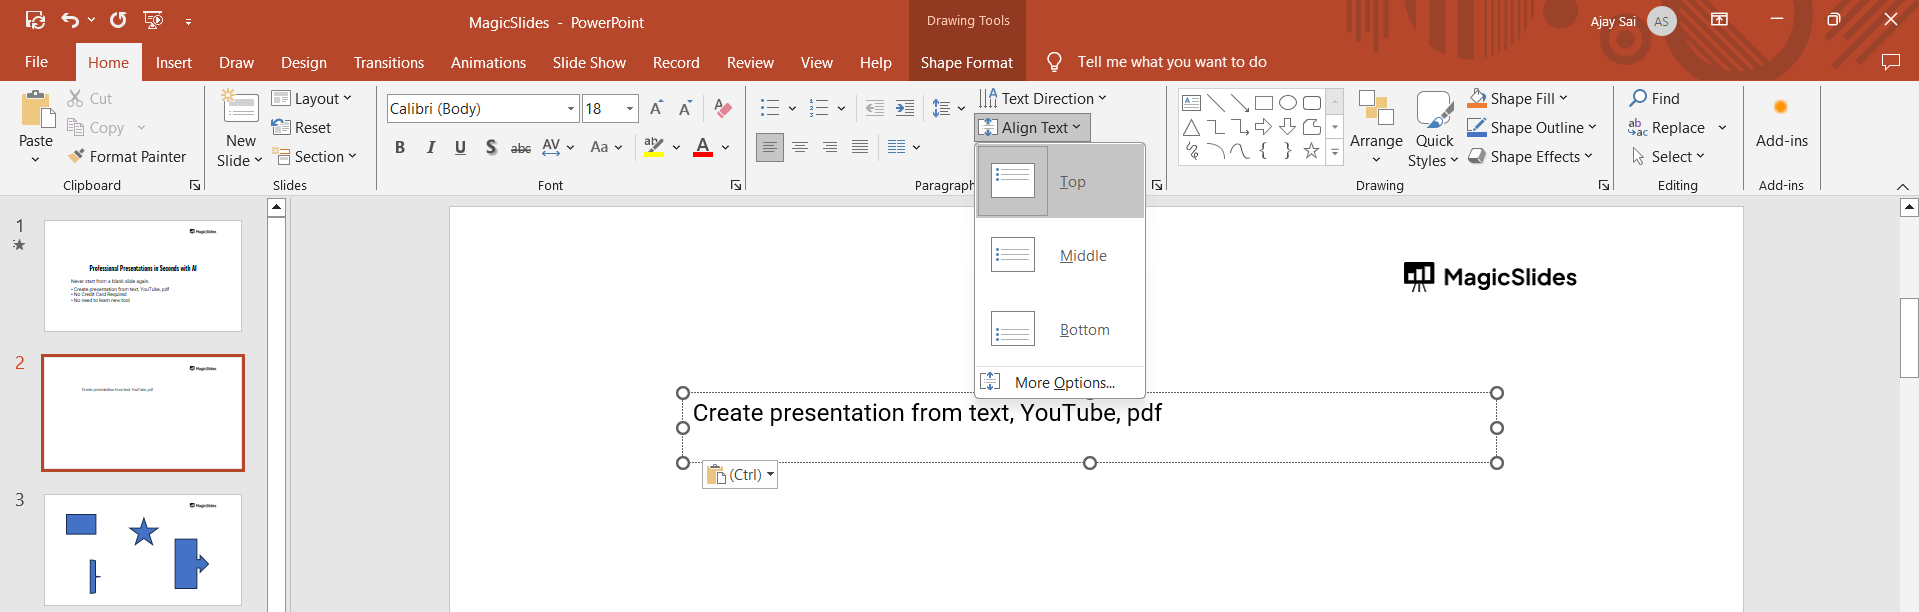Click the Text Shadow icon
This screenshot has height=612, width=1919.
490,147
